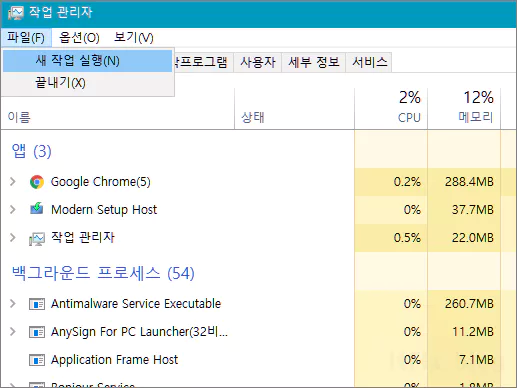Expand the Google Chrome(5) process group
The image size is (517, 388).
[13, 182]
